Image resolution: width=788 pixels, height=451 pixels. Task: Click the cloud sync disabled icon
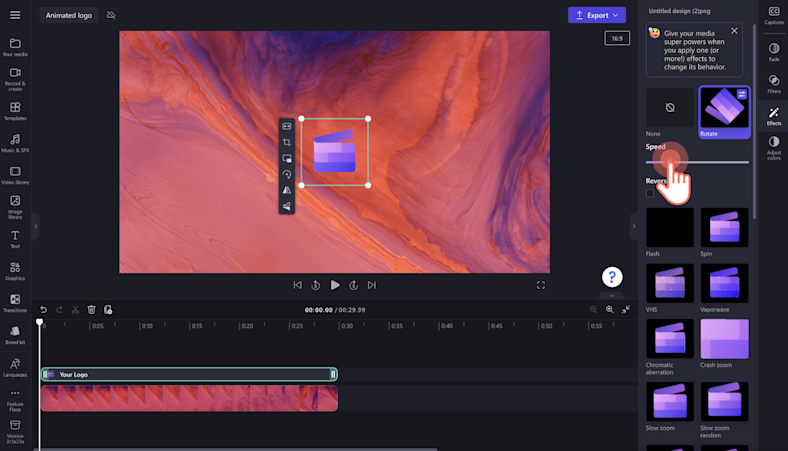(x=111, y=15)
